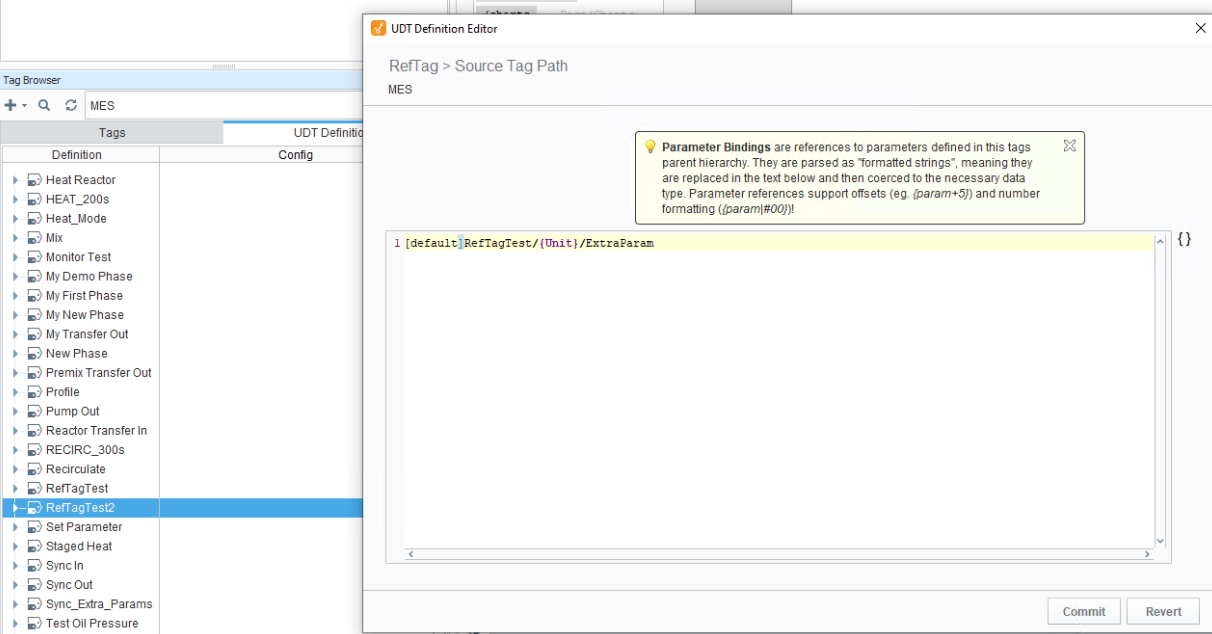This screenshot has width=1212, height=634.
Task: Click the horizontal scrollbar of the editor
Action: (780, 554)
